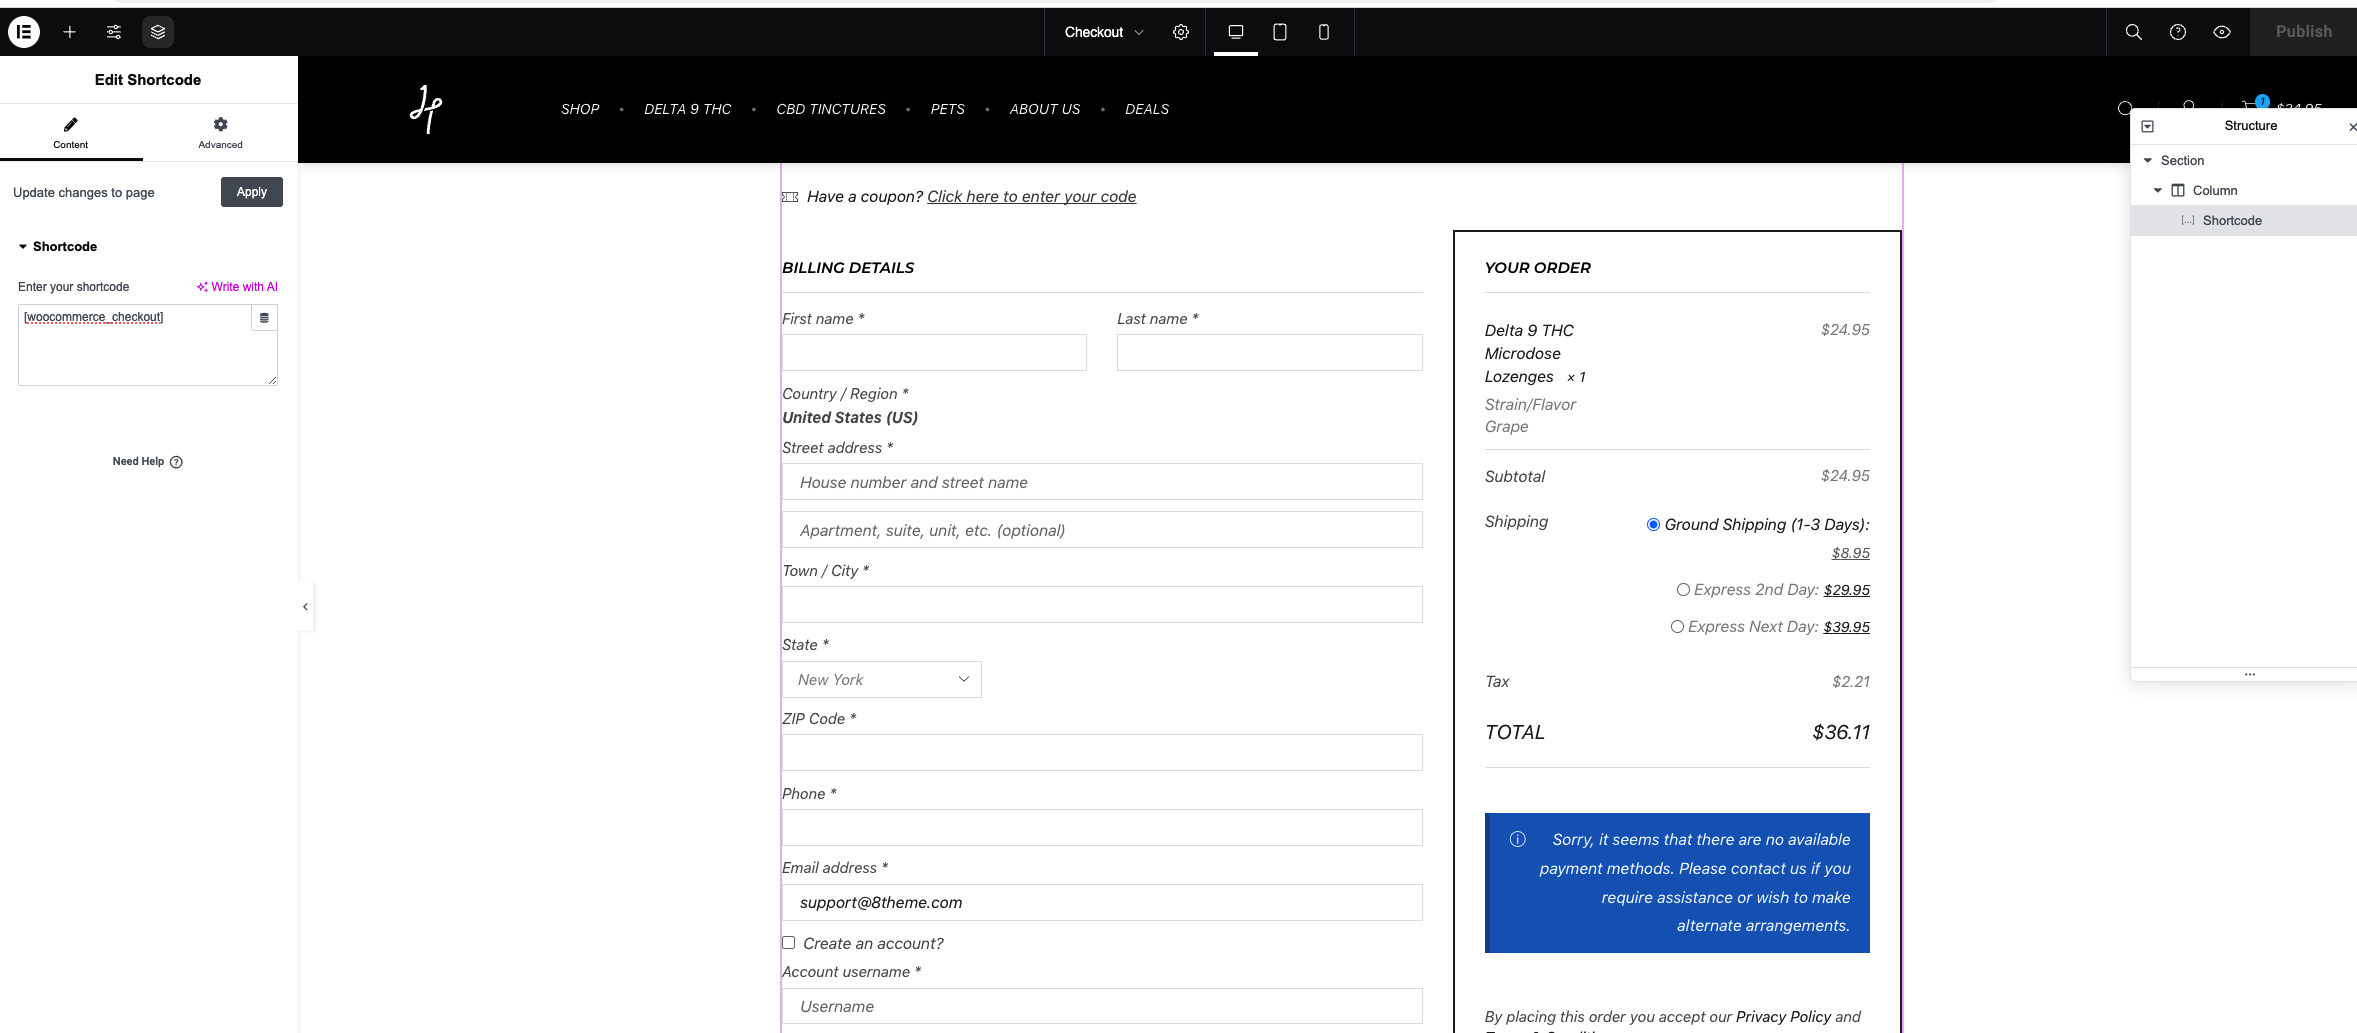Click the Shortcode bracket icon in Structure

pyautogui.click(x=2188, y=220)
